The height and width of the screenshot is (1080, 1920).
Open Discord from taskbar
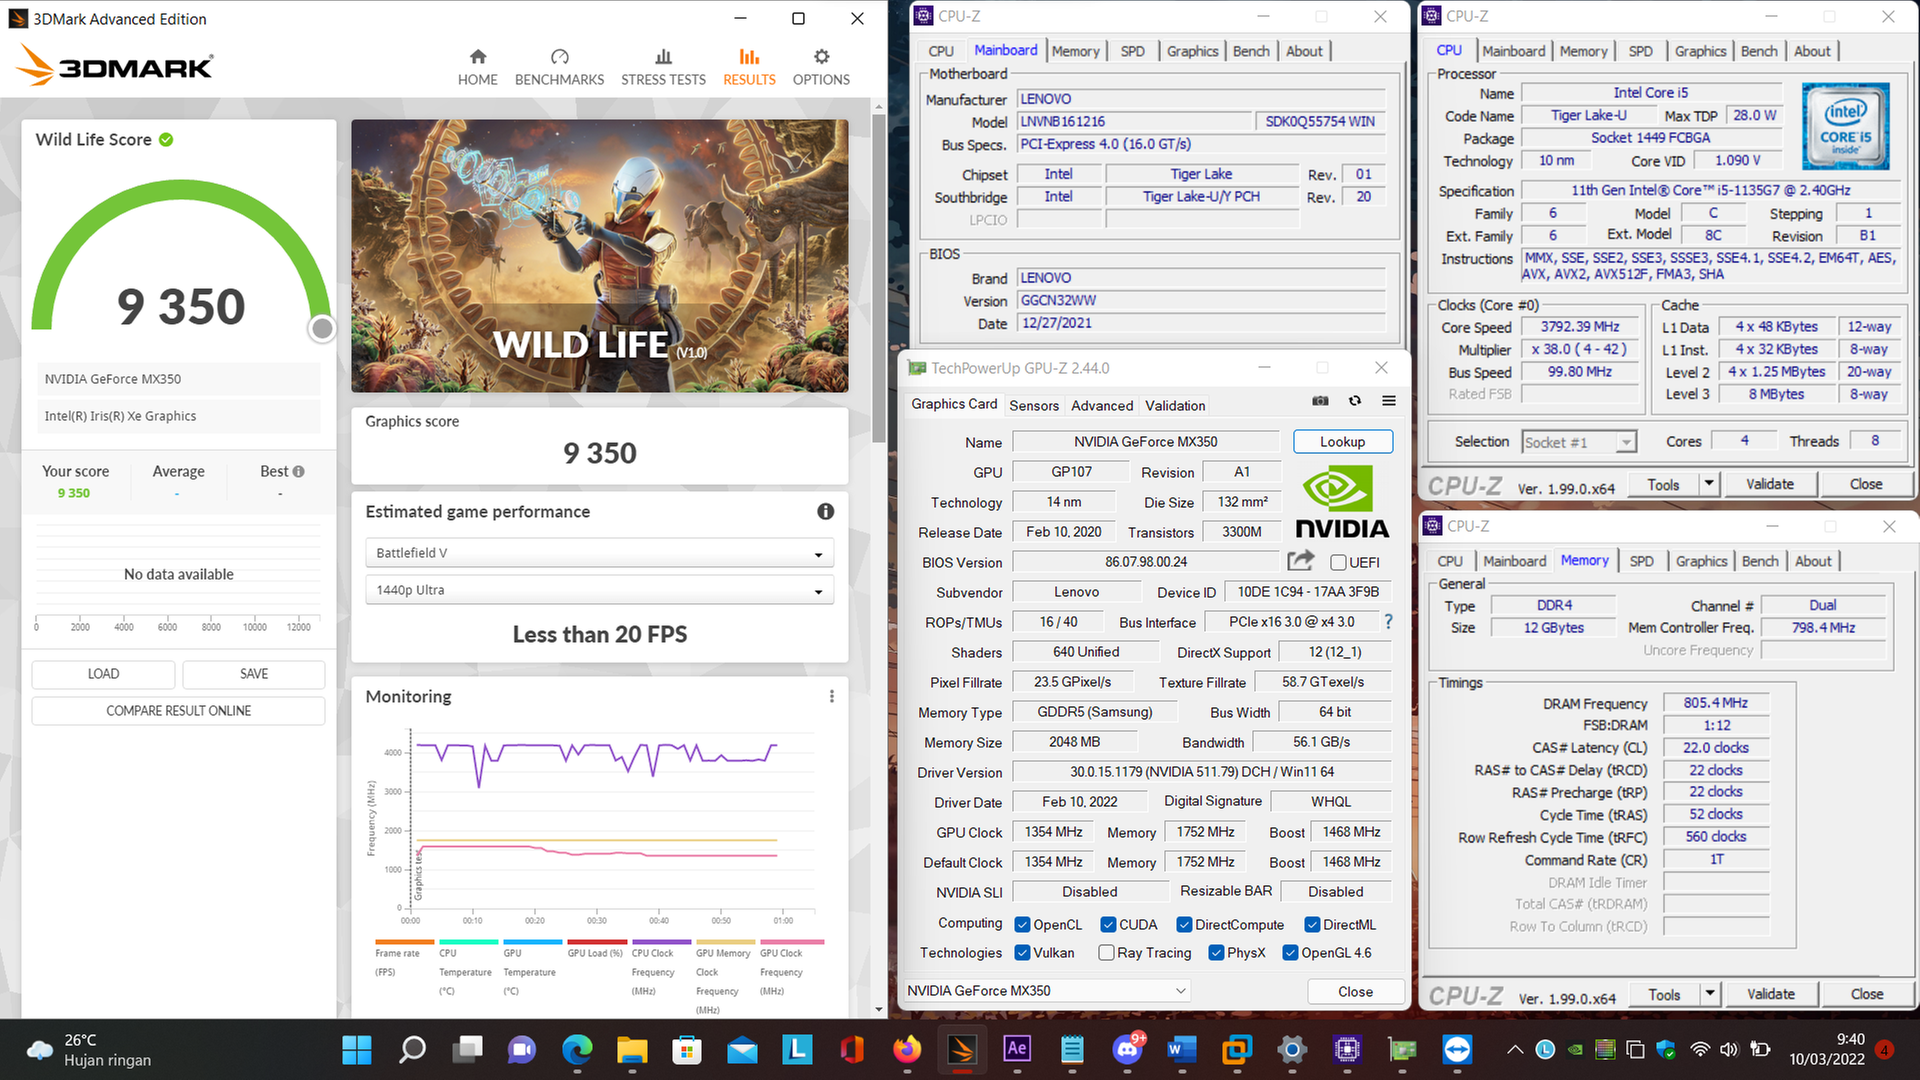tap(1127, 1049)
